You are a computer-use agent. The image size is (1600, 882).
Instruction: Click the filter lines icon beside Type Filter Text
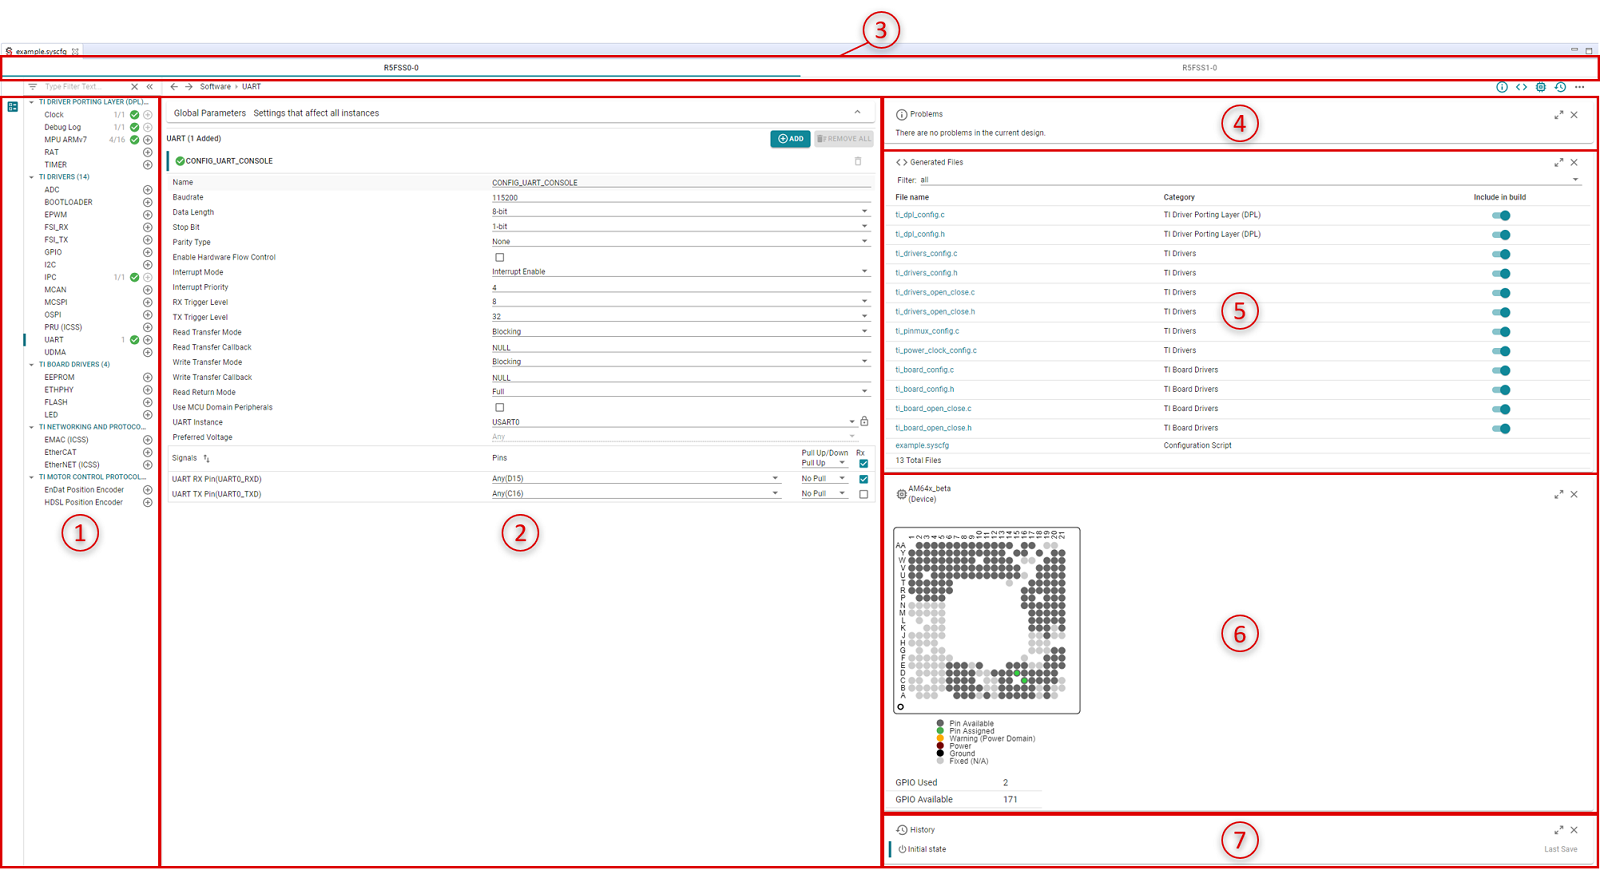point(33,87)
